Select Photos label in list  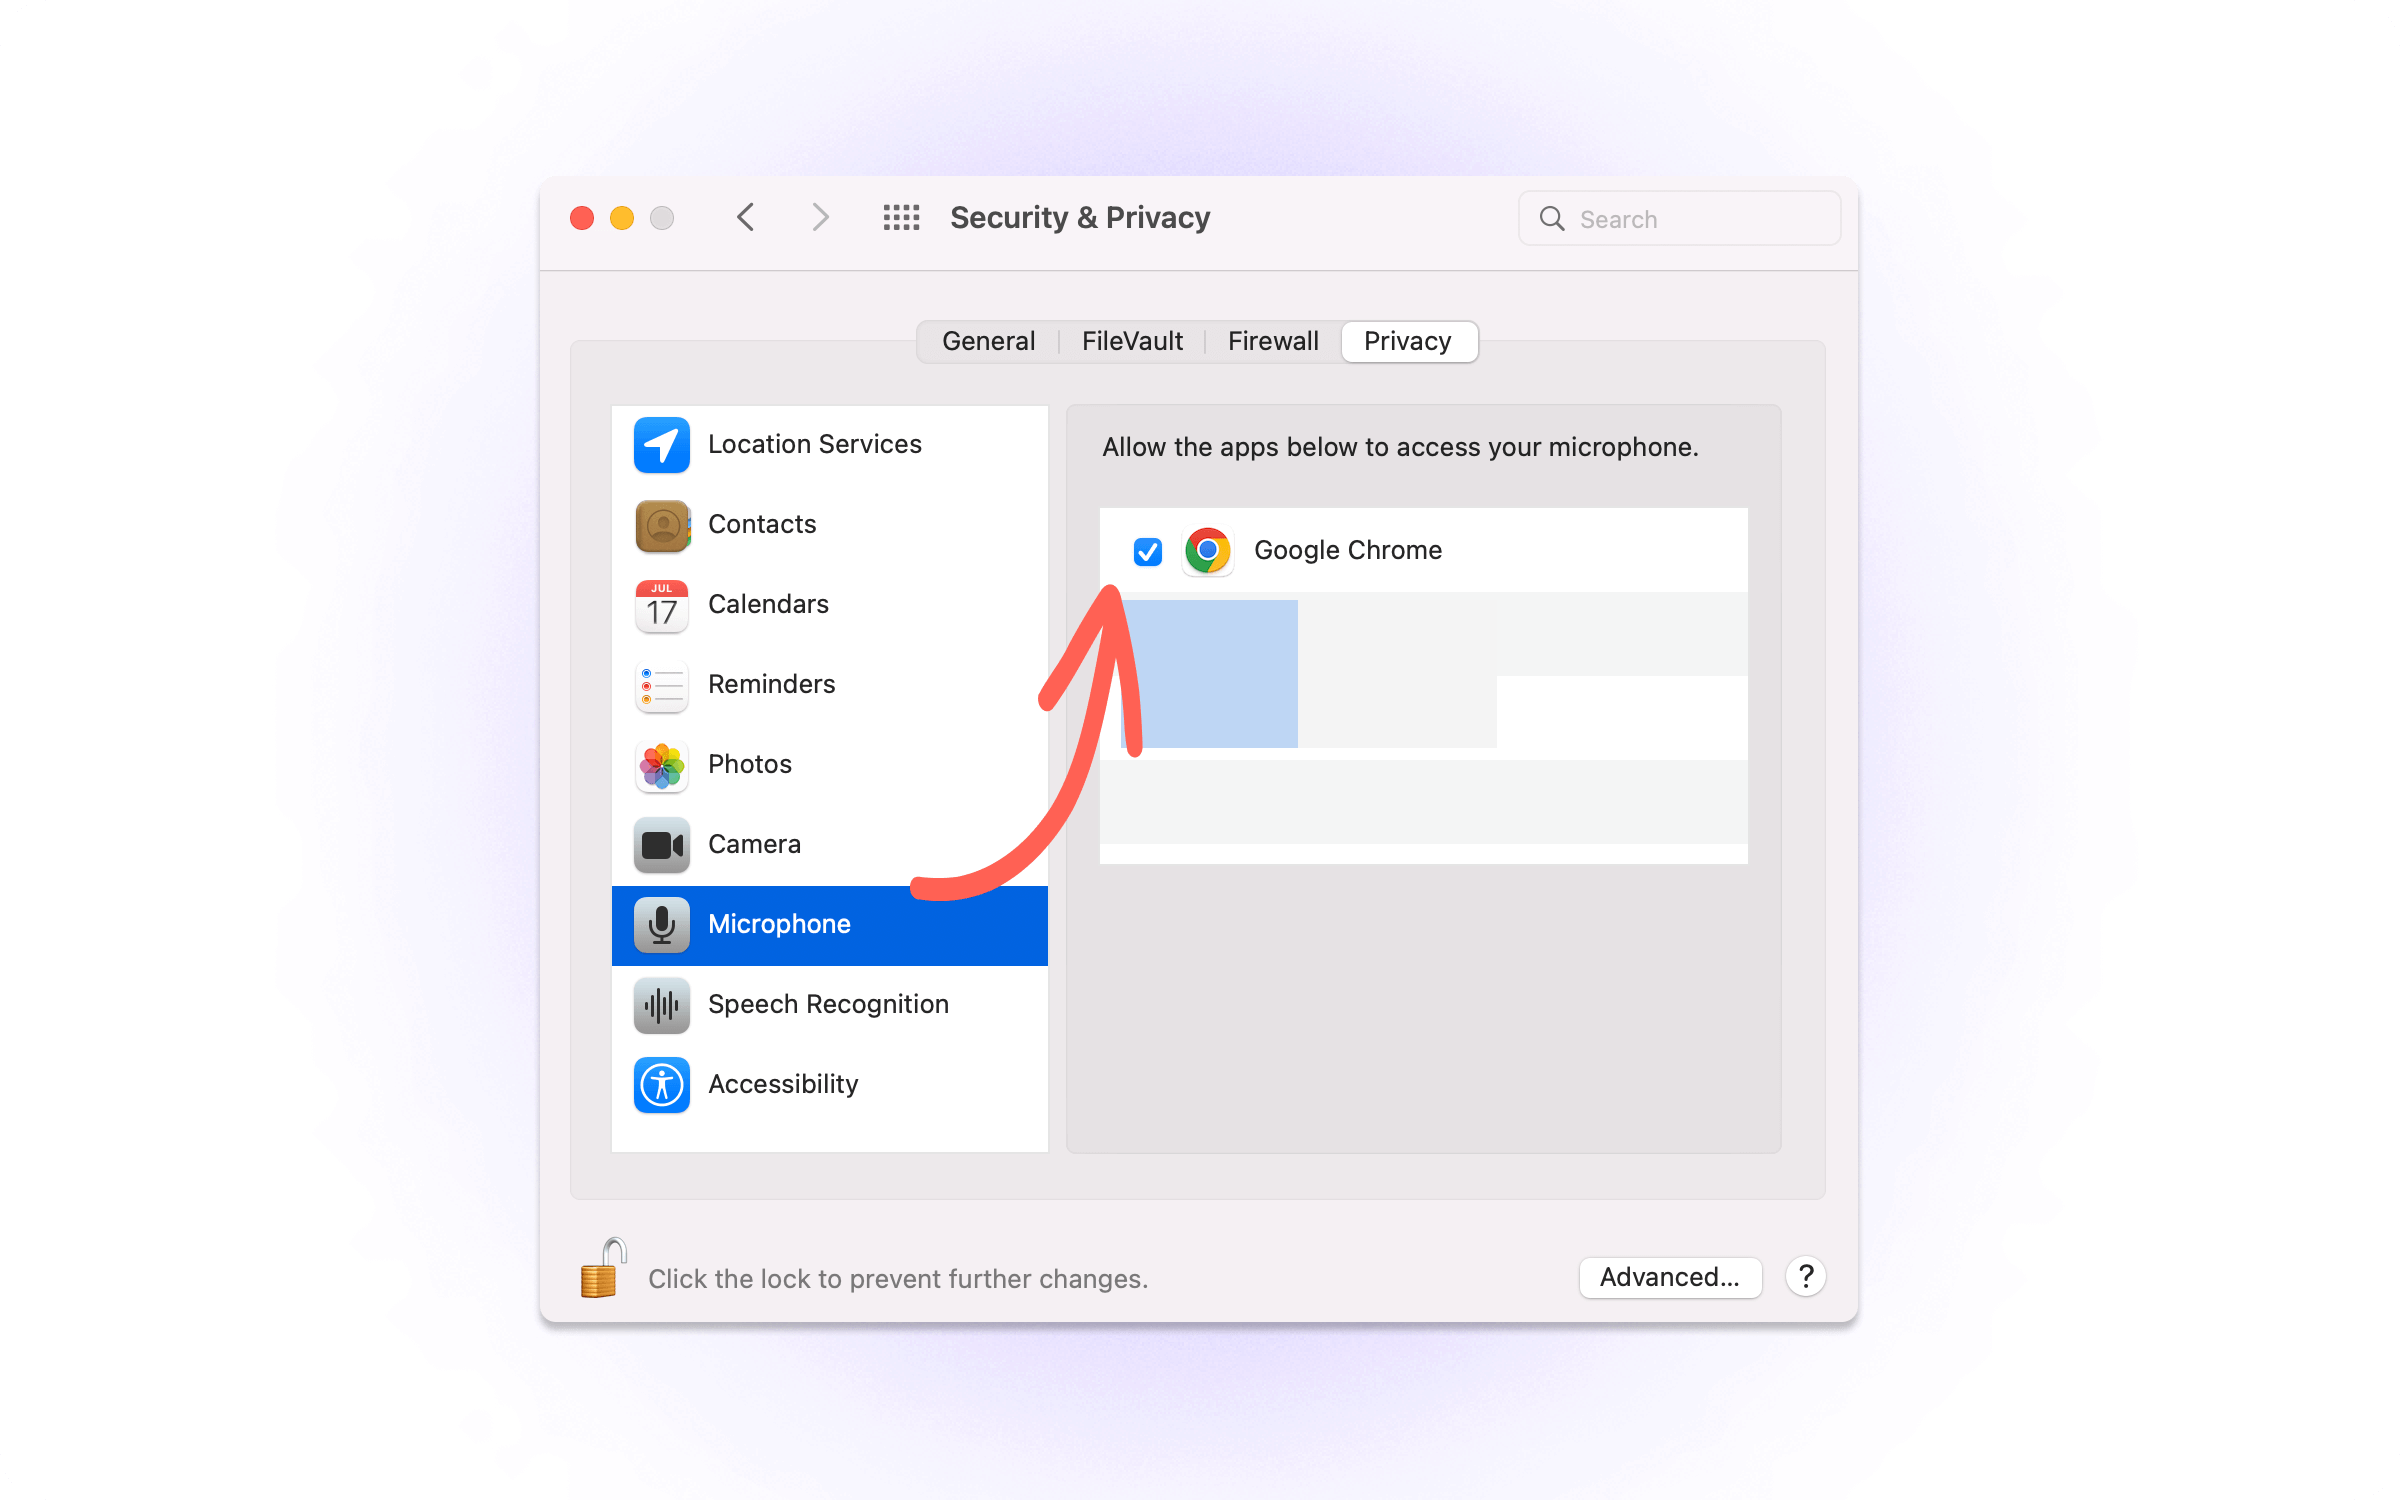point(750,764)
